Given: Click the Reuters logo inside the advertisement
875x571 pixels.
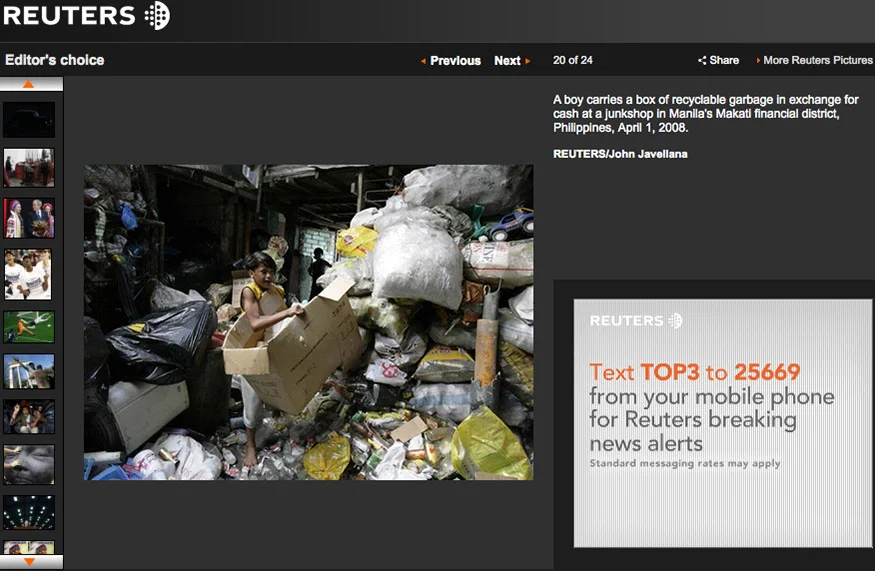Looking at the screenshot, I should point(636,320).
